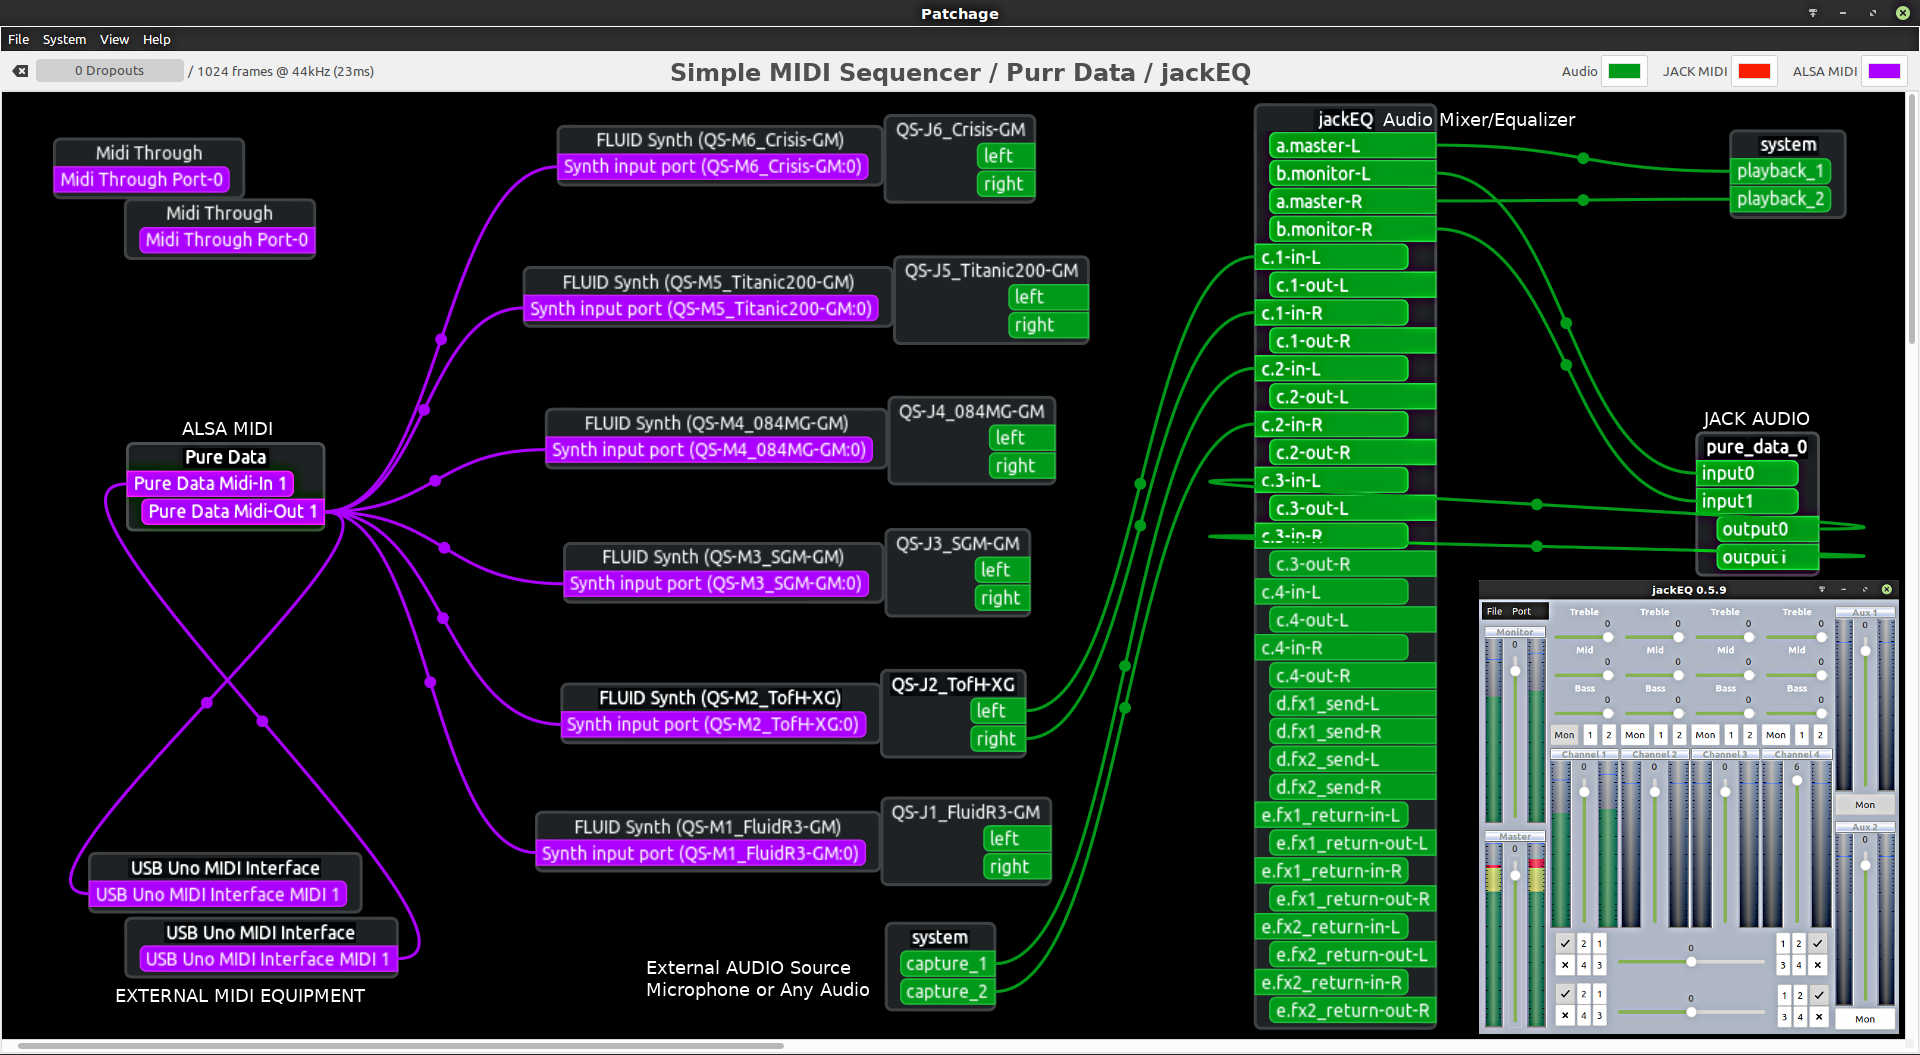Adjust the Channel 2 Mid slider
The image size is (1920, 1055).
point(1655,675)
